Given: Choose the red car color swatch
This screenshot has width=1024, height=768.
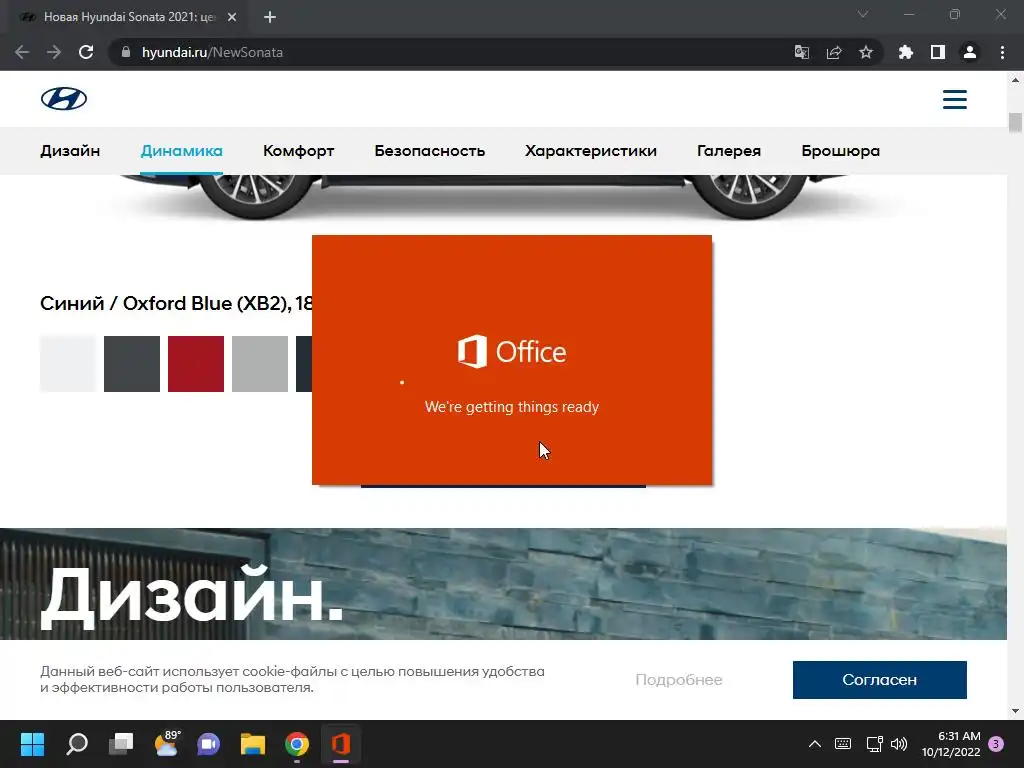Looking at the screenshot, I should [x=196, y=364].
